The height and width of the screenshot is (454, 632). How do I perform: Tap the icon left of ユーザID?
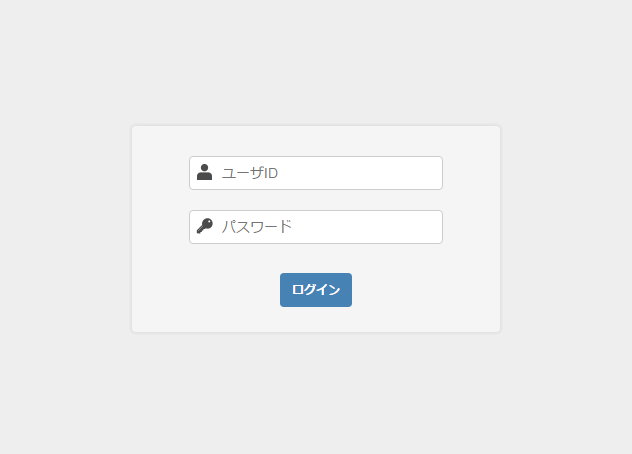[204, 172]
